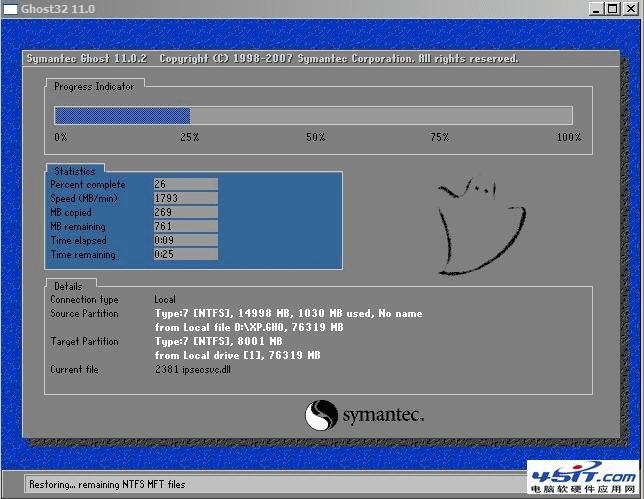Click the MB copied value 269

pos(186,212)
